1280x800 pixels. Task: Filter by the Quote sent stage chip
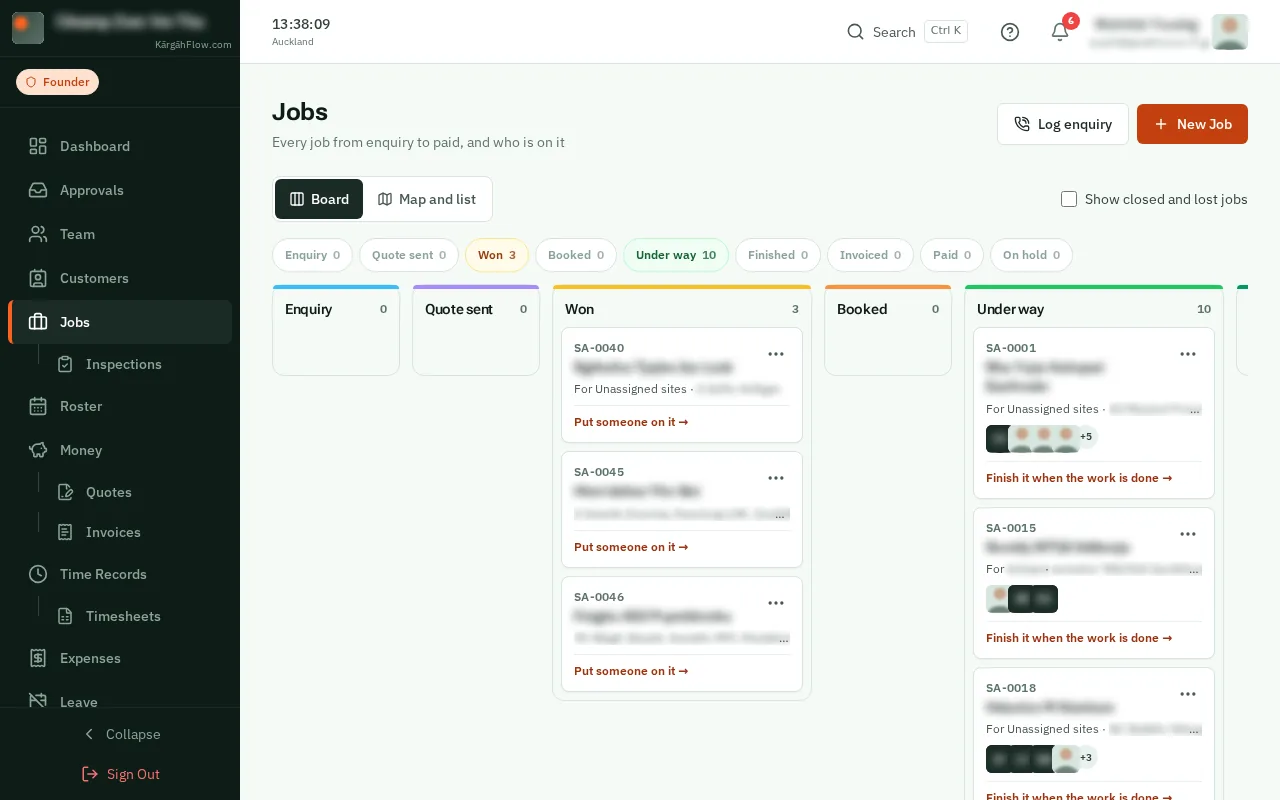409,255
